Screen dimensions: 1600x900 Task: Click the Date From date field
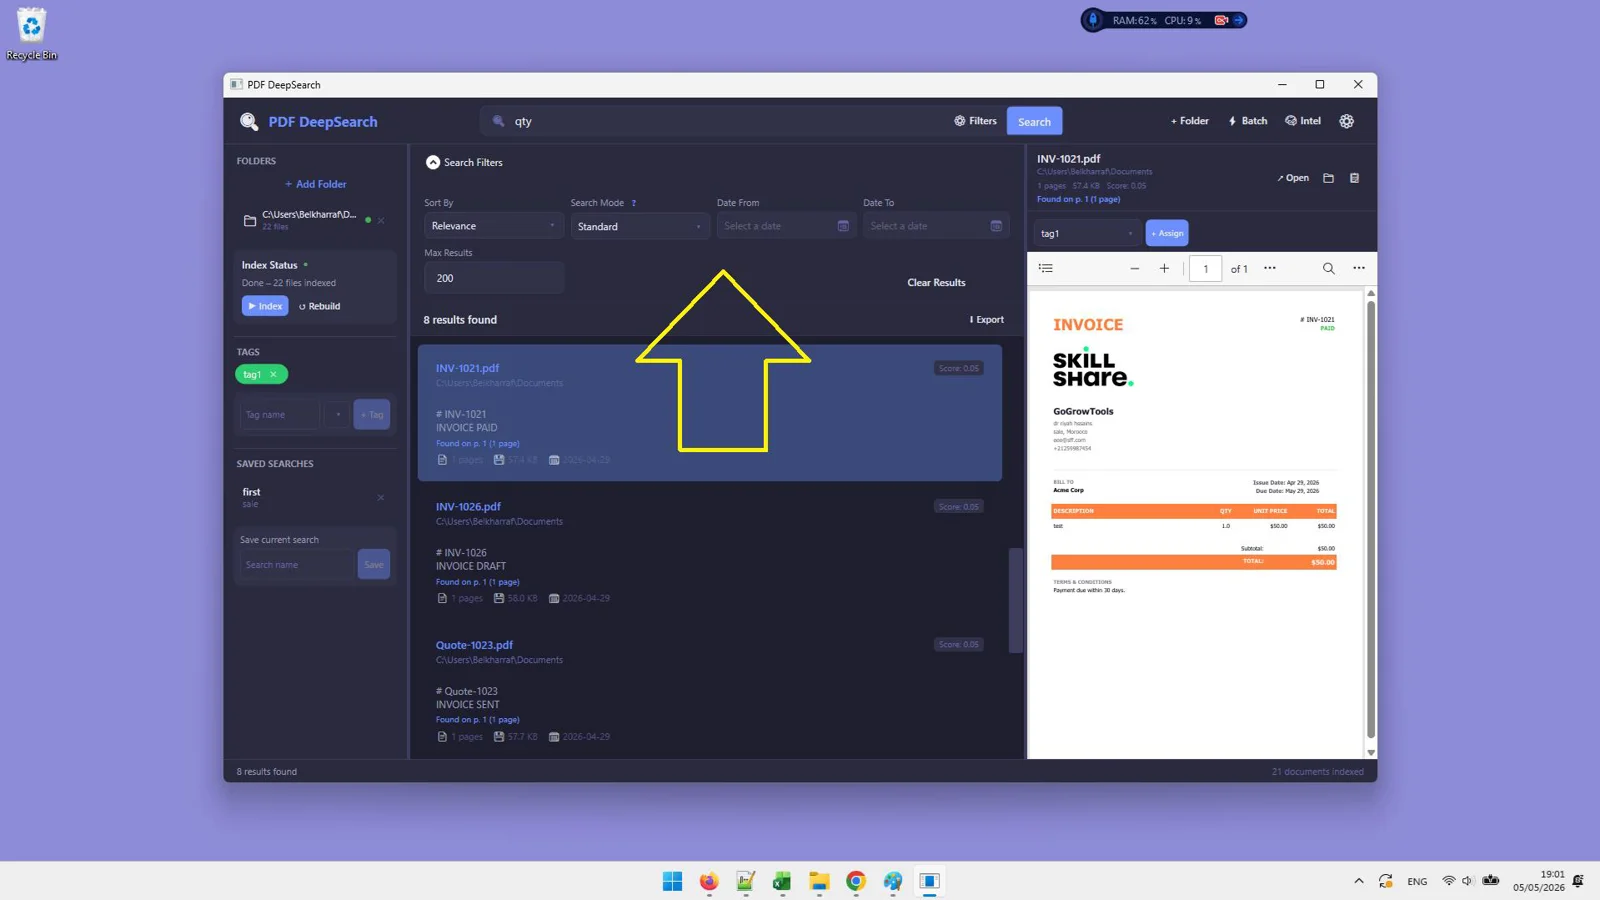pyautogui.click(x=786, y=226)
